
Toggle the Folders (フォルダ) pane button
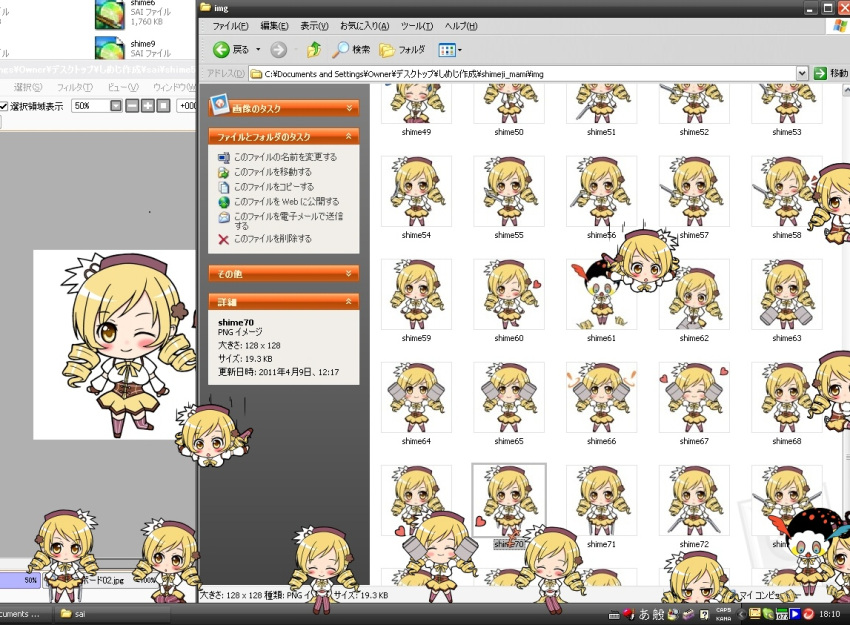point(402,50)
